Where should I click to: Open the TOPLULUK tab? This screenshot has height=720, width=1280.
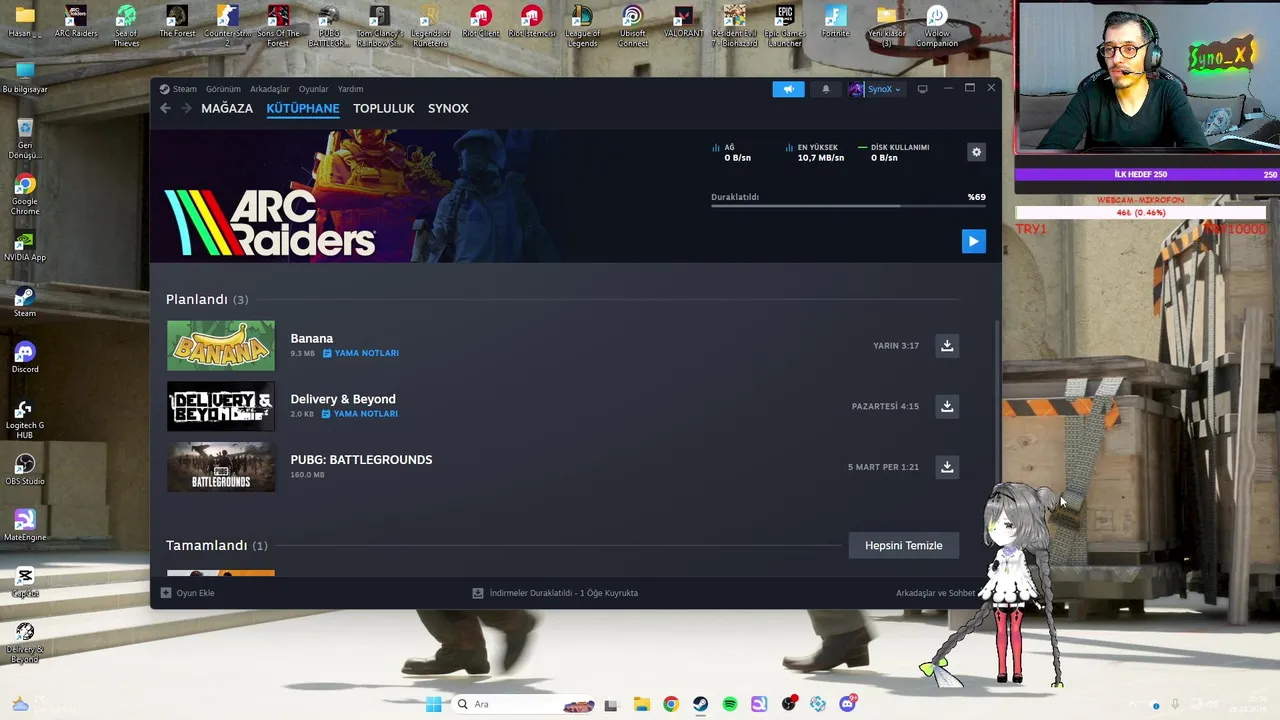[x=383, y=108]
